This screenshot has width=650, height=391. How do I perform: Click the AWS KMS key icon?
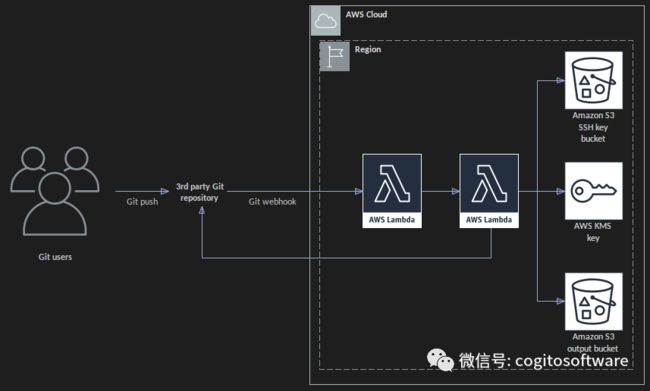tap(594, 191)
